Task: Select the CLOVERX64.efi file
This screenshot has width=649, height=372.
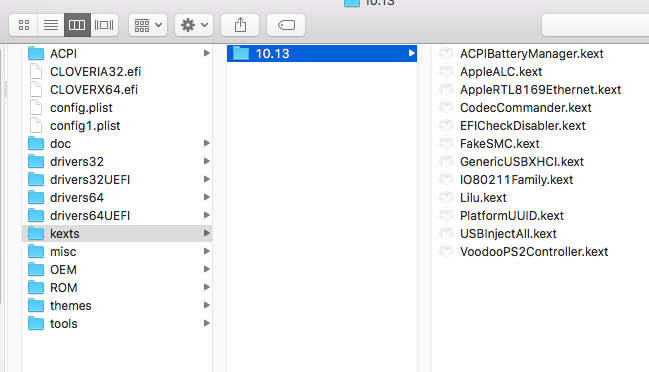Action: point(94,90)
